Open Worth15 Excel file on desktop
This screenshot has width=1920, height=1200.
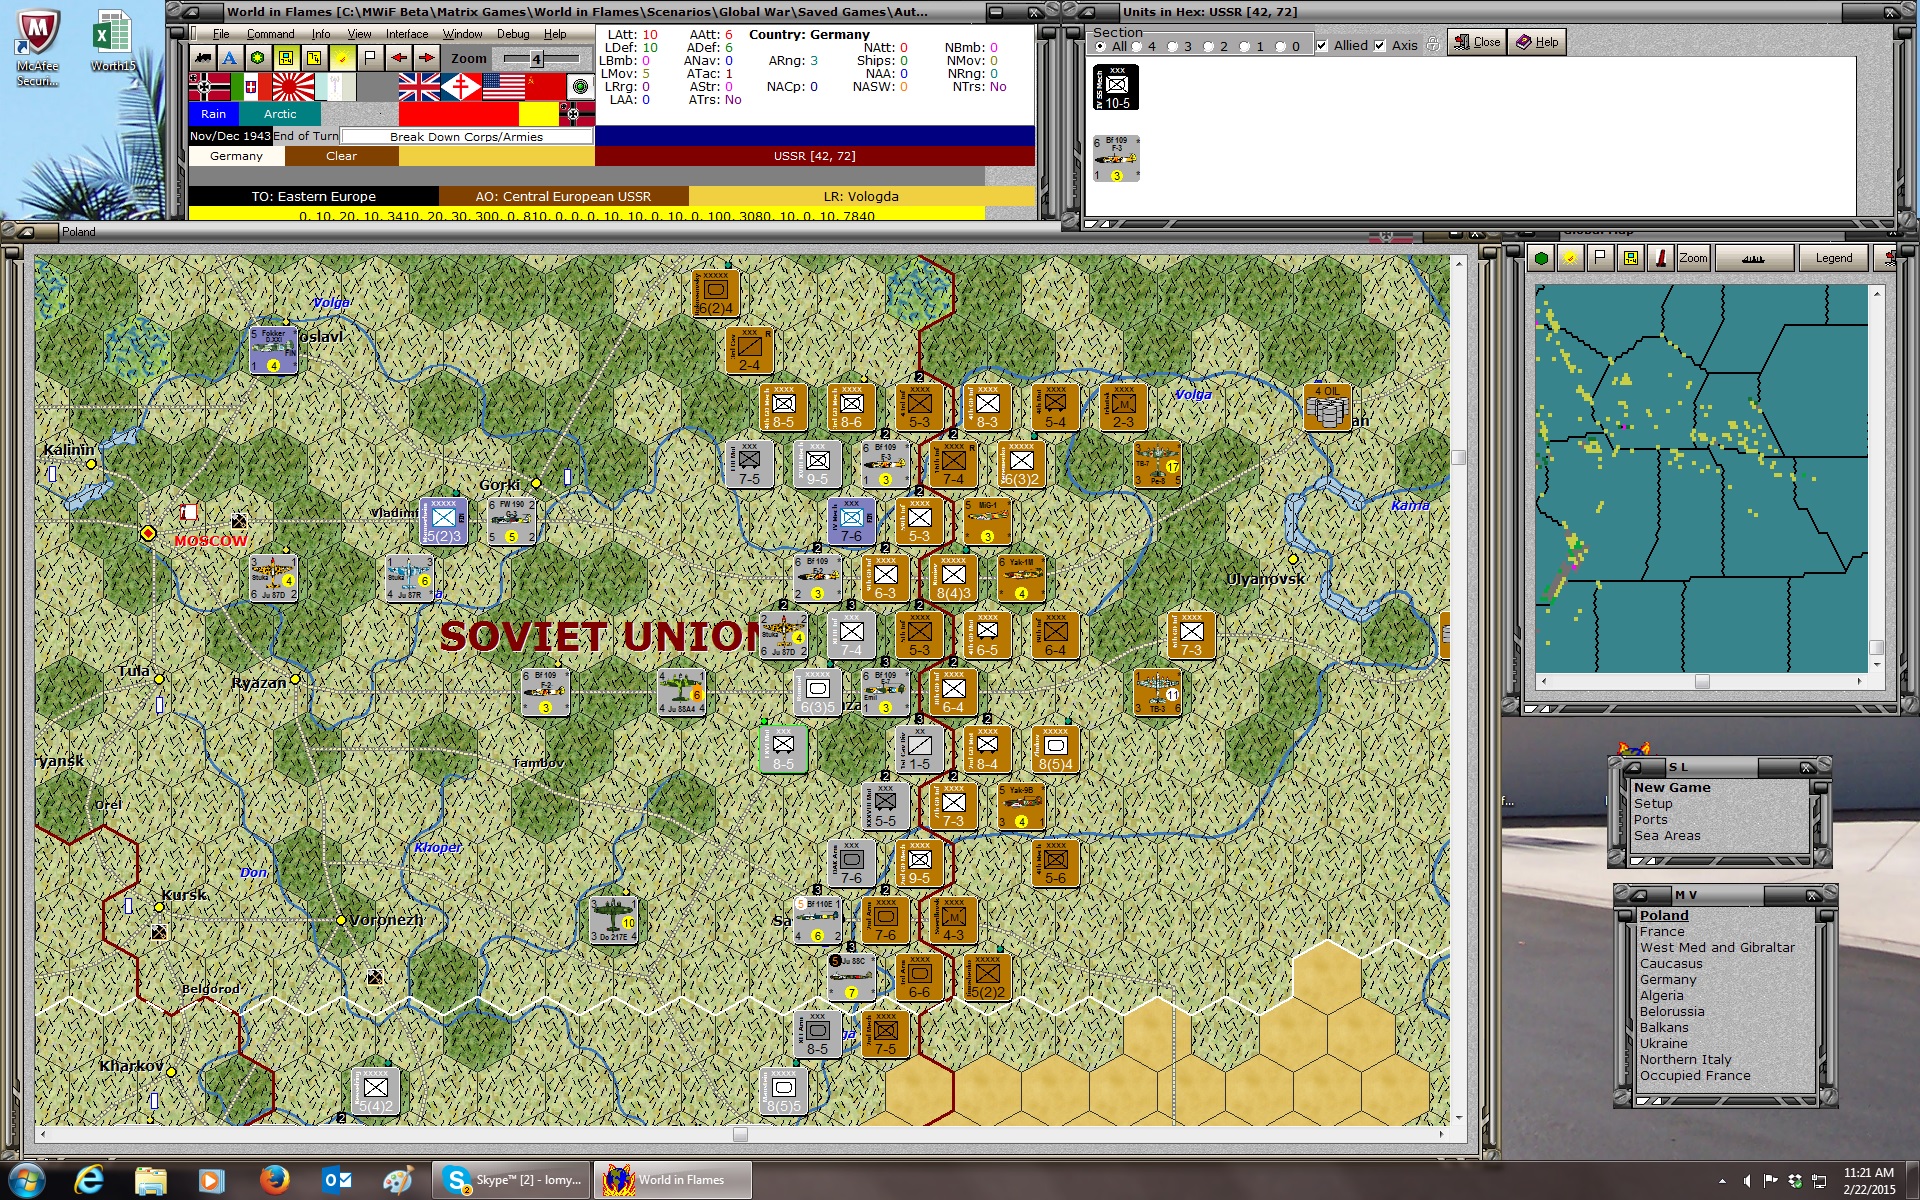click(x=112, y=42)
